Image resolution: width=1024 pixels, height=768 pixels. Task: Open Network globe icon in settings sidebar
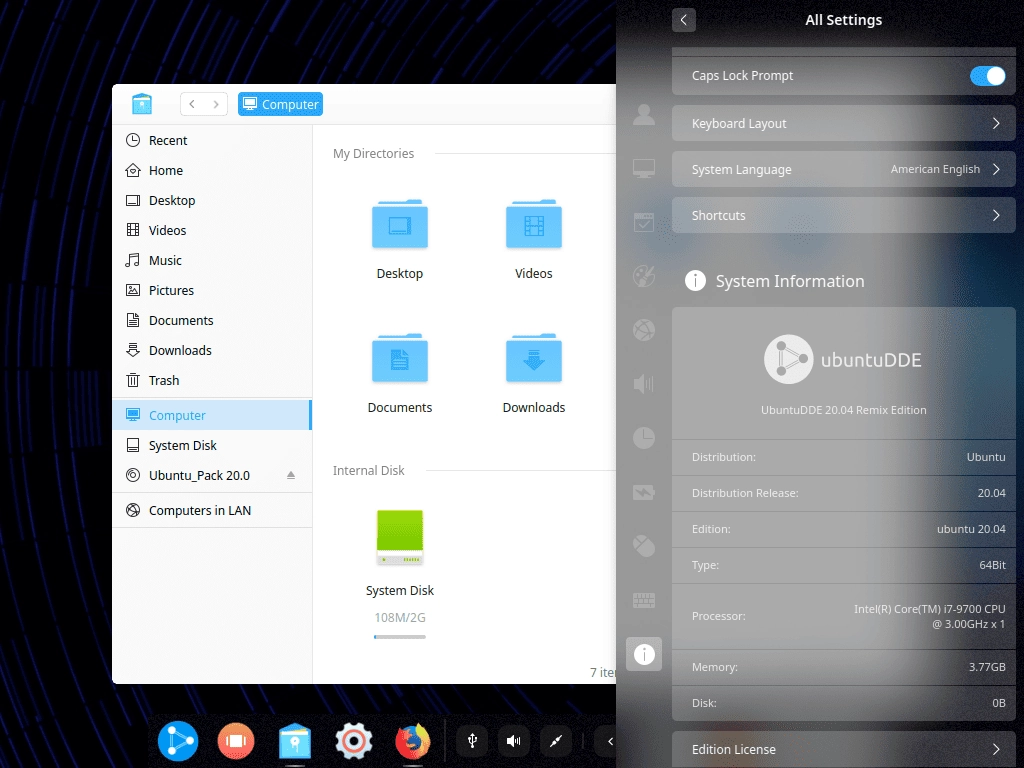click(644, 330)
